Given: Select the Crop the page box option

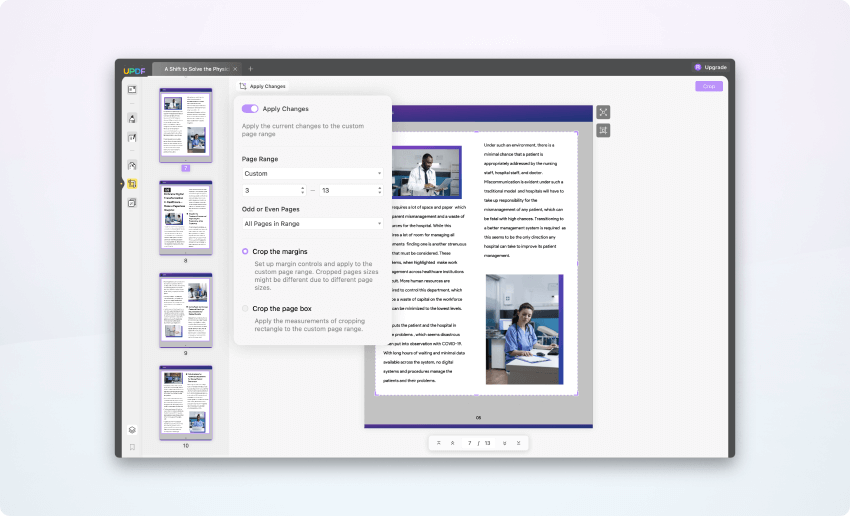Looking at the screenshot, I should 245,308.
